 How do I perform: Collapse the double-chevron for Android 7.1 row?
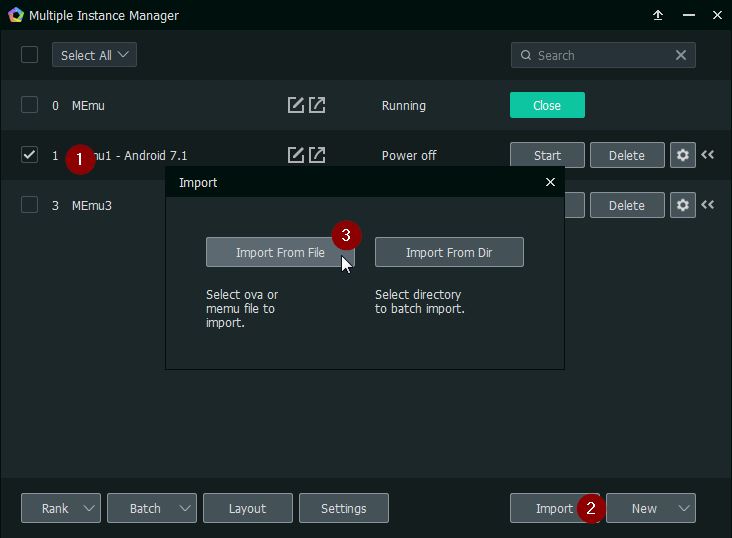click(708, 155)
